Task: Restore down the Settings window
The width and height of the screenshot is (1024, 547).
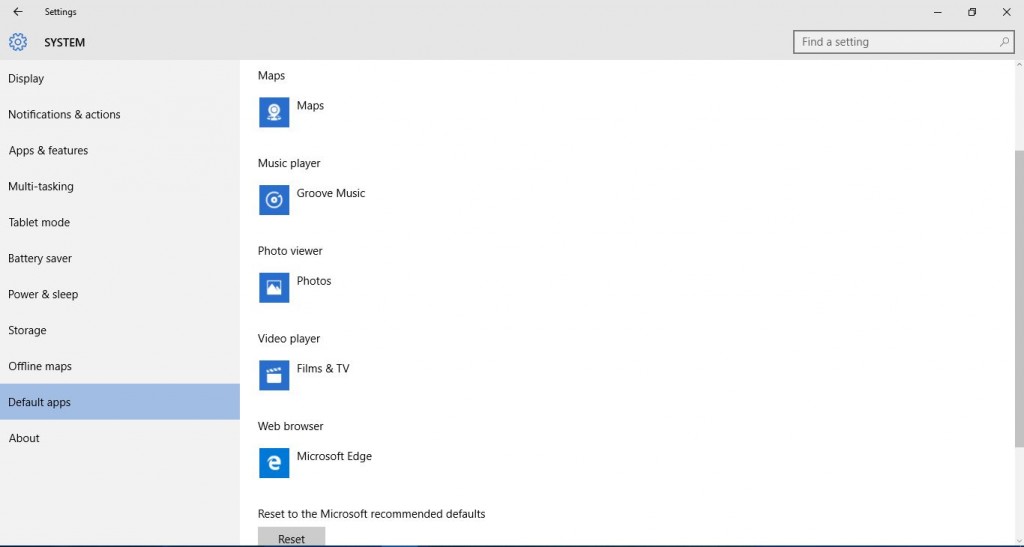Action: 972,12
